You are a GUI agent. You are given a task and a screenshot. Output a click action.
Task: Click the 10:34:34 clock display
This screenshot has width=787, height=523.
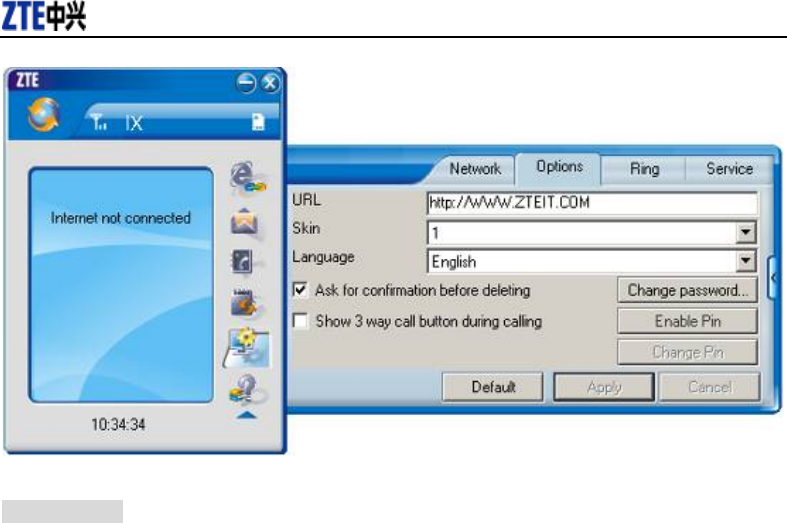118,425
